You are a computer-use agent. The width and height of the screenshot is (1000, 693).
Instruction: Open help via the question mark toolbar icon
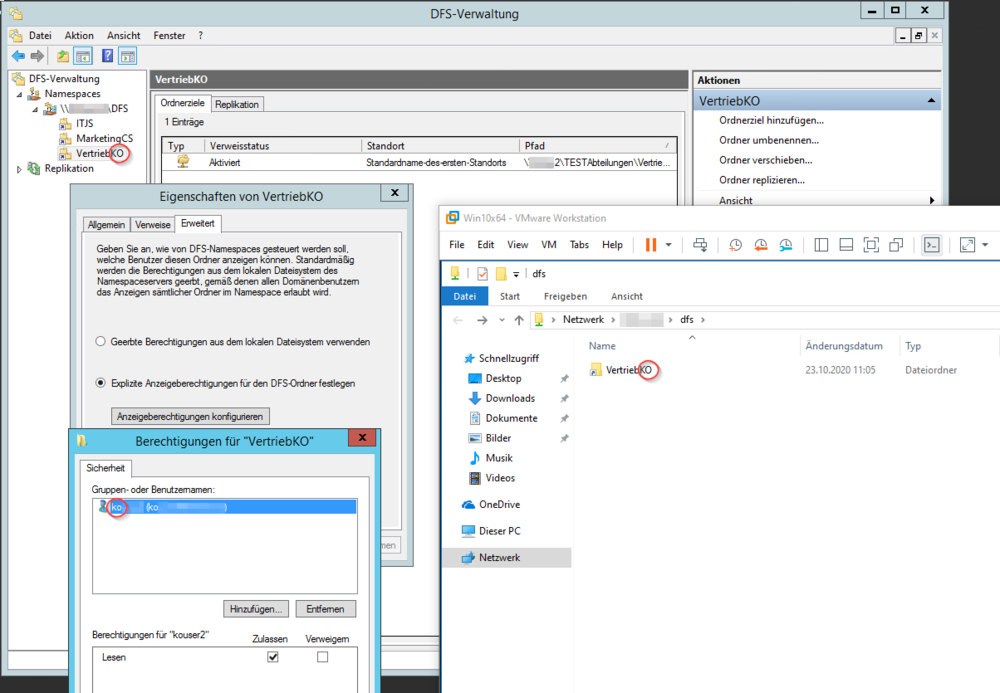tap(107, 55)
